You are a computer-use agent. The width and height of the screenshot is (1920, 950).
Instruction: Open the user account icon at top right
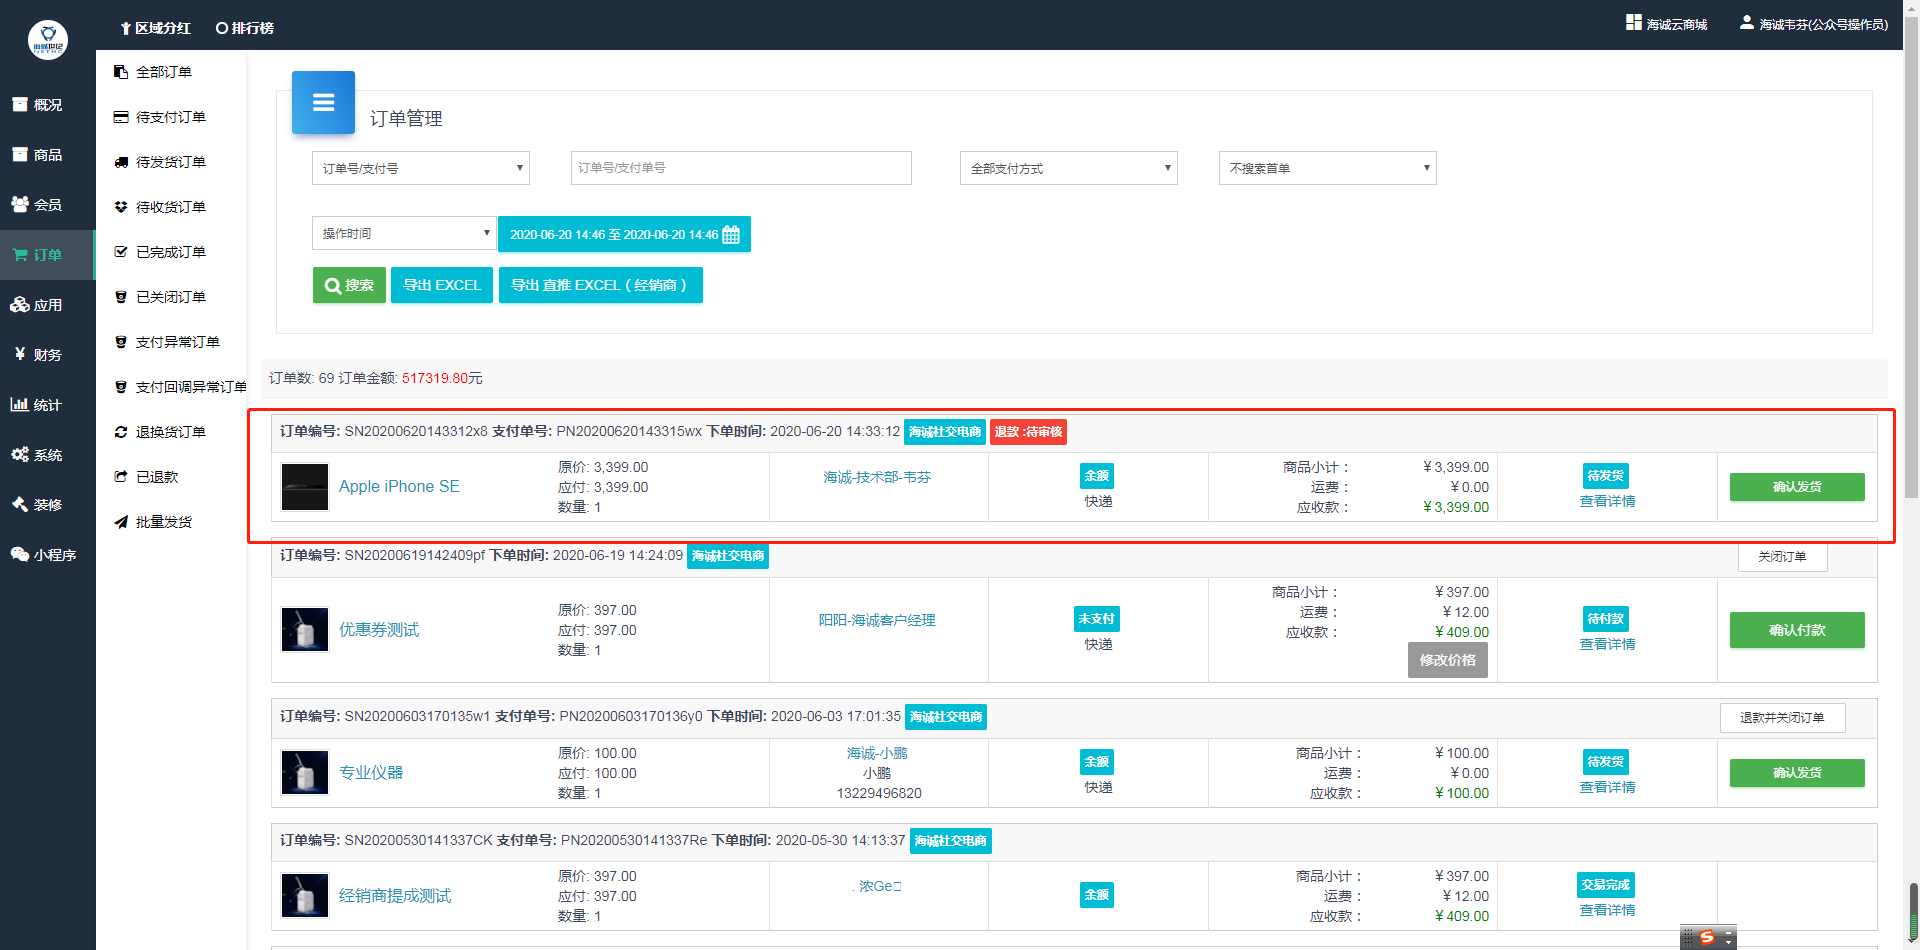point(1746,23)
